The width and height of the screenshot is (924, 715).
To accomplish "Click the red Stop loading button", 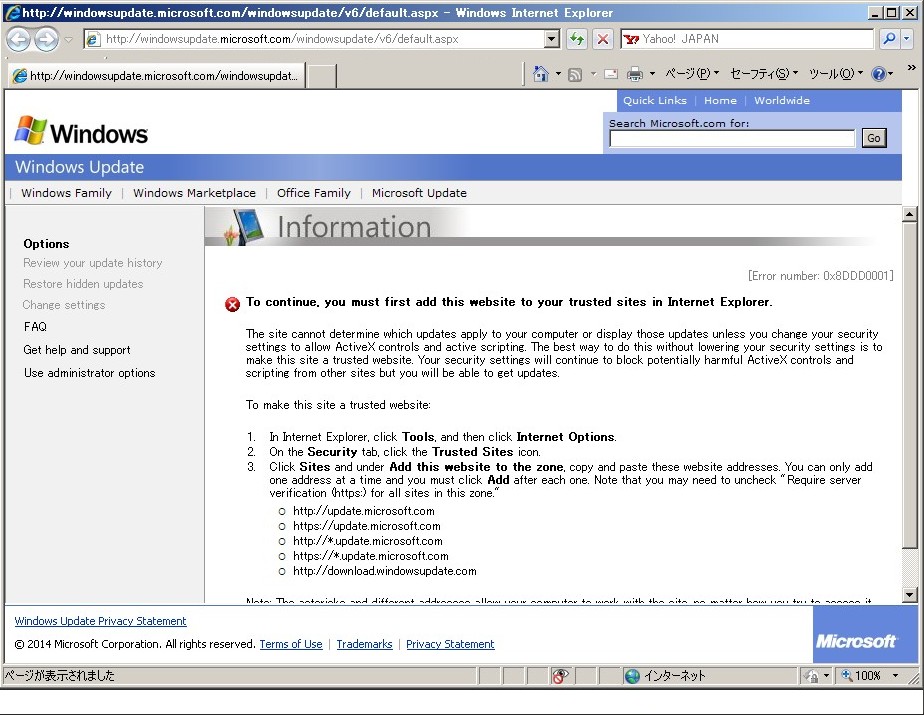I will [602, 39].
